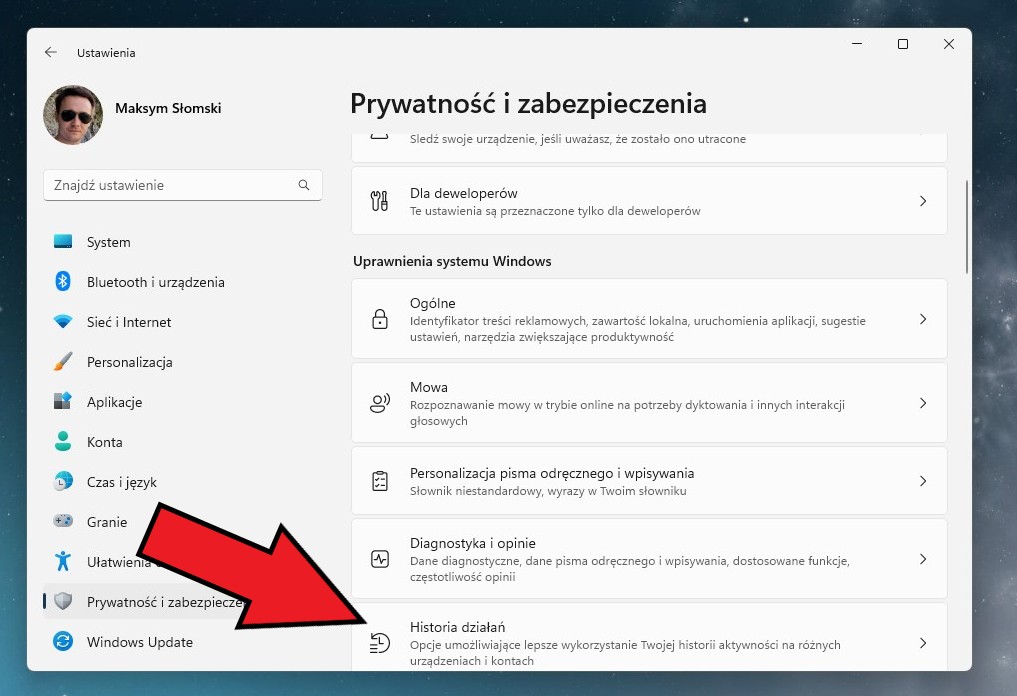Click the speech icon beside Mowa
Image resolution: width=1017 pixels, height=696 pixels.
coord(379,403)
